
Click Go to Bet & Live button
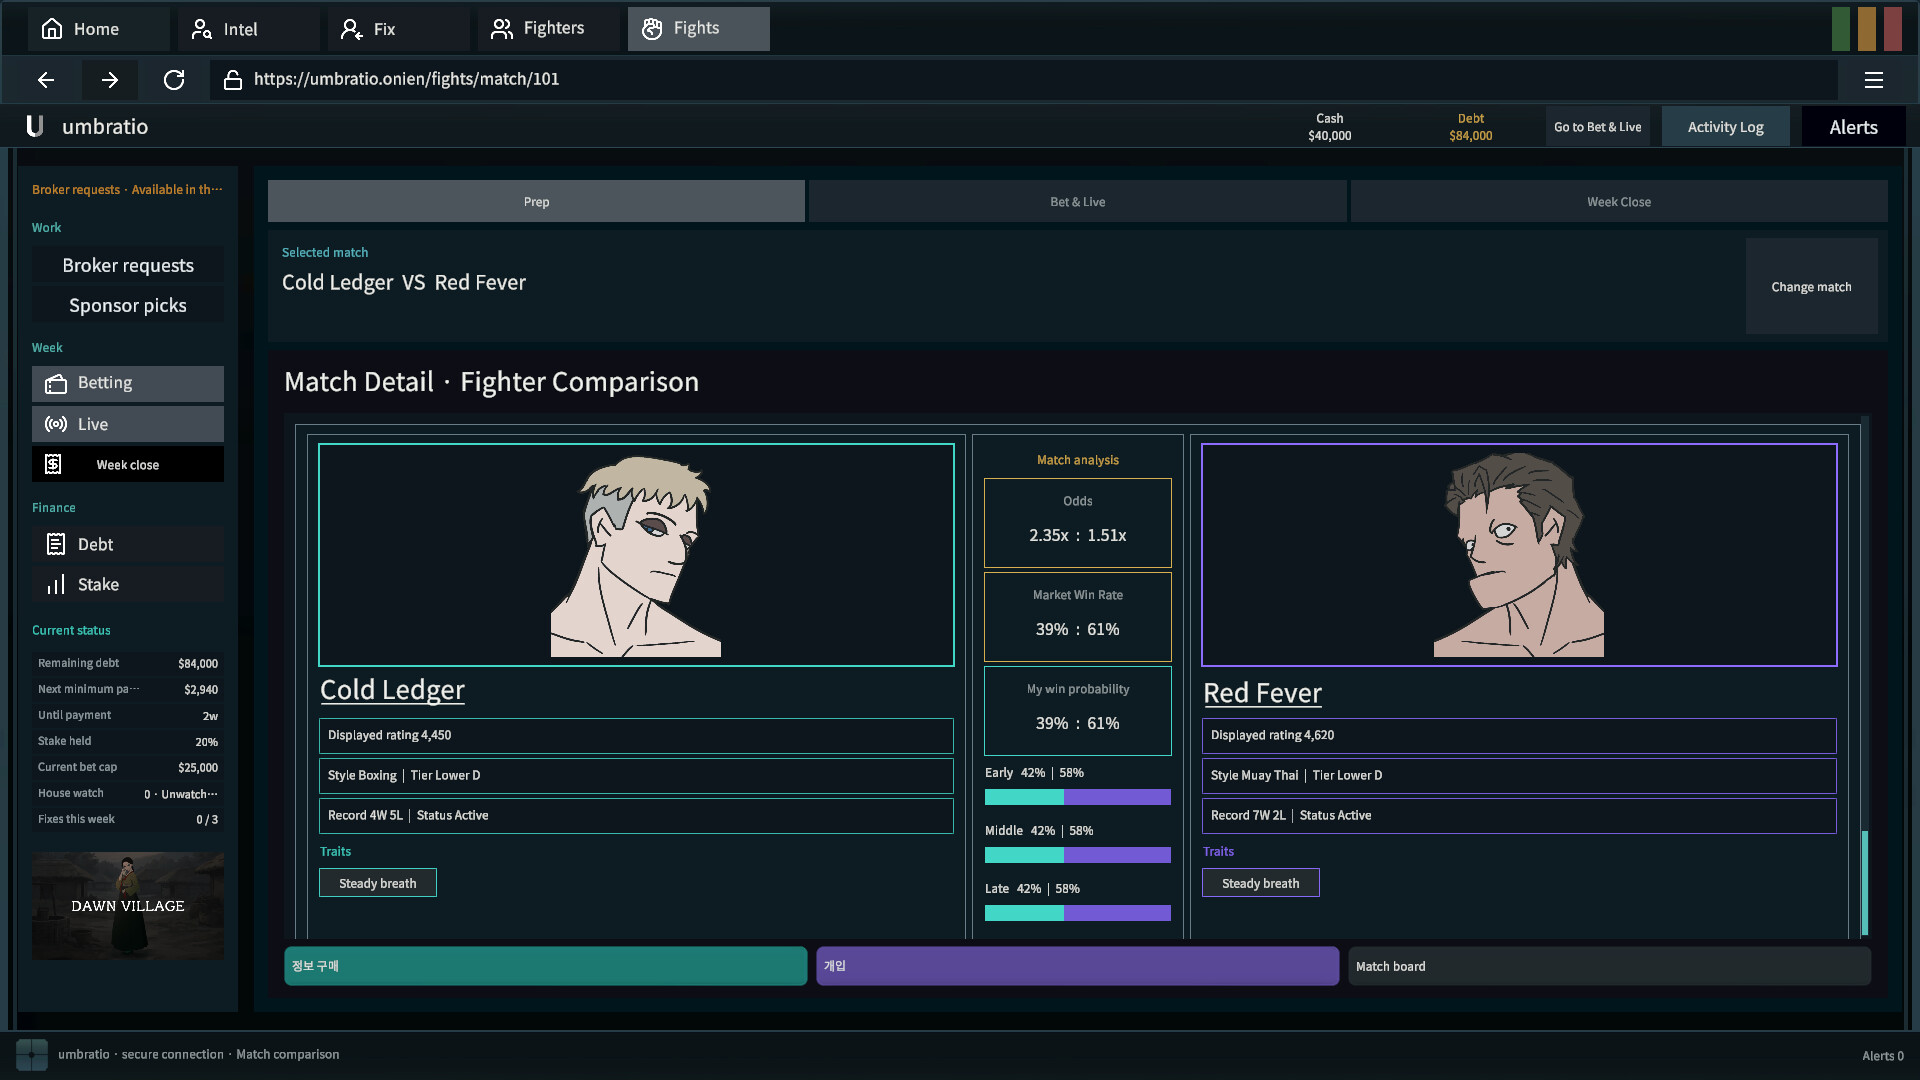(x=1597, y=127)
